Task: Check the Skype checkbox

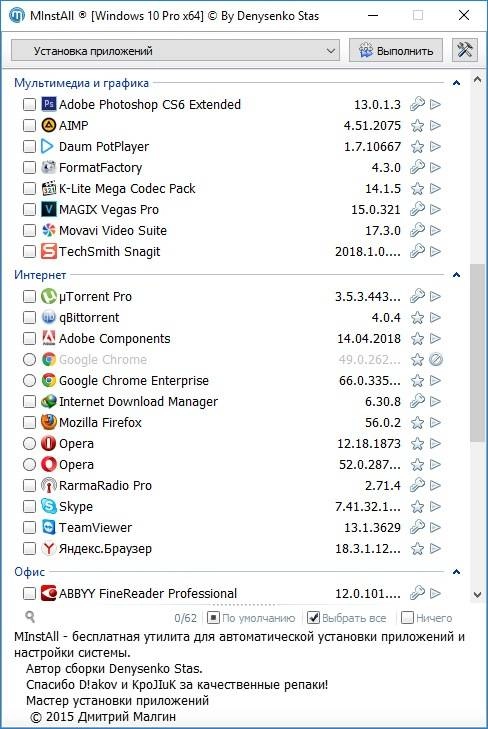Action: pyautogui.click(x=29, y=506)
